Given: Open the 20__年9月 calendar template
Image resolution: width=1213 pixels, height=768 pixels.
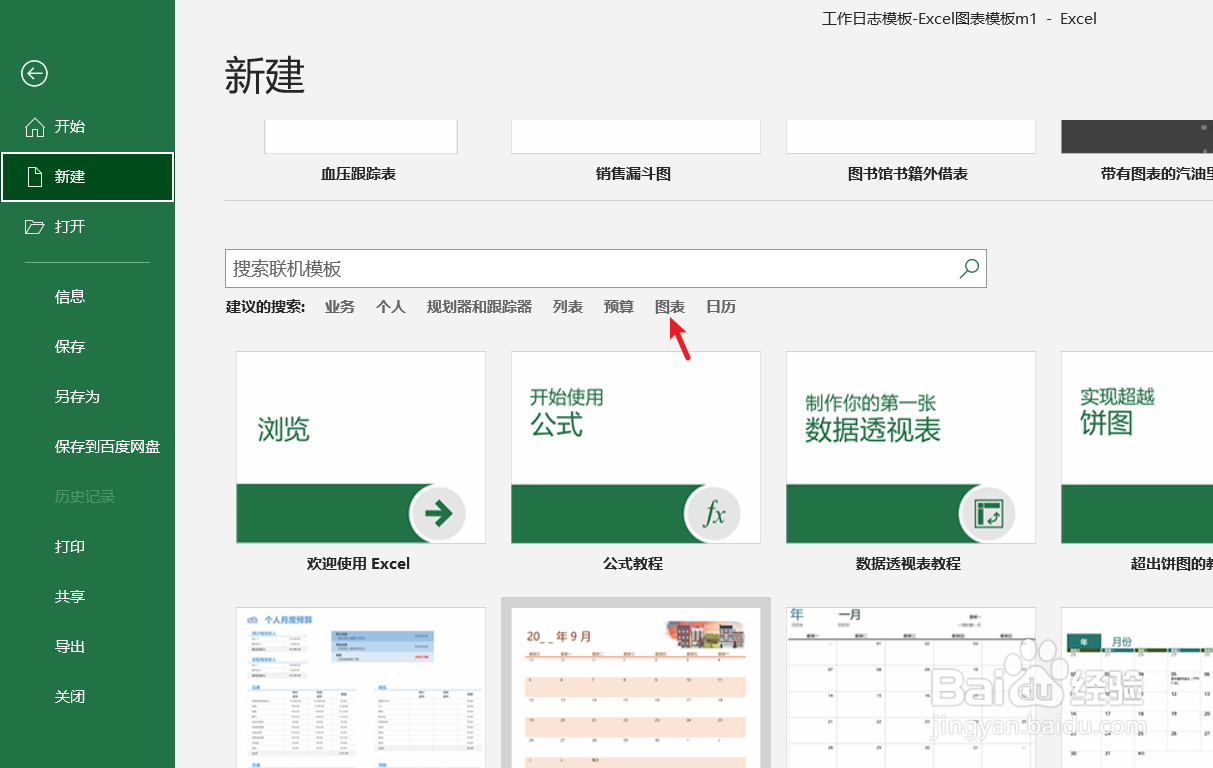Looking at the screenshot, I should [636, 687].
